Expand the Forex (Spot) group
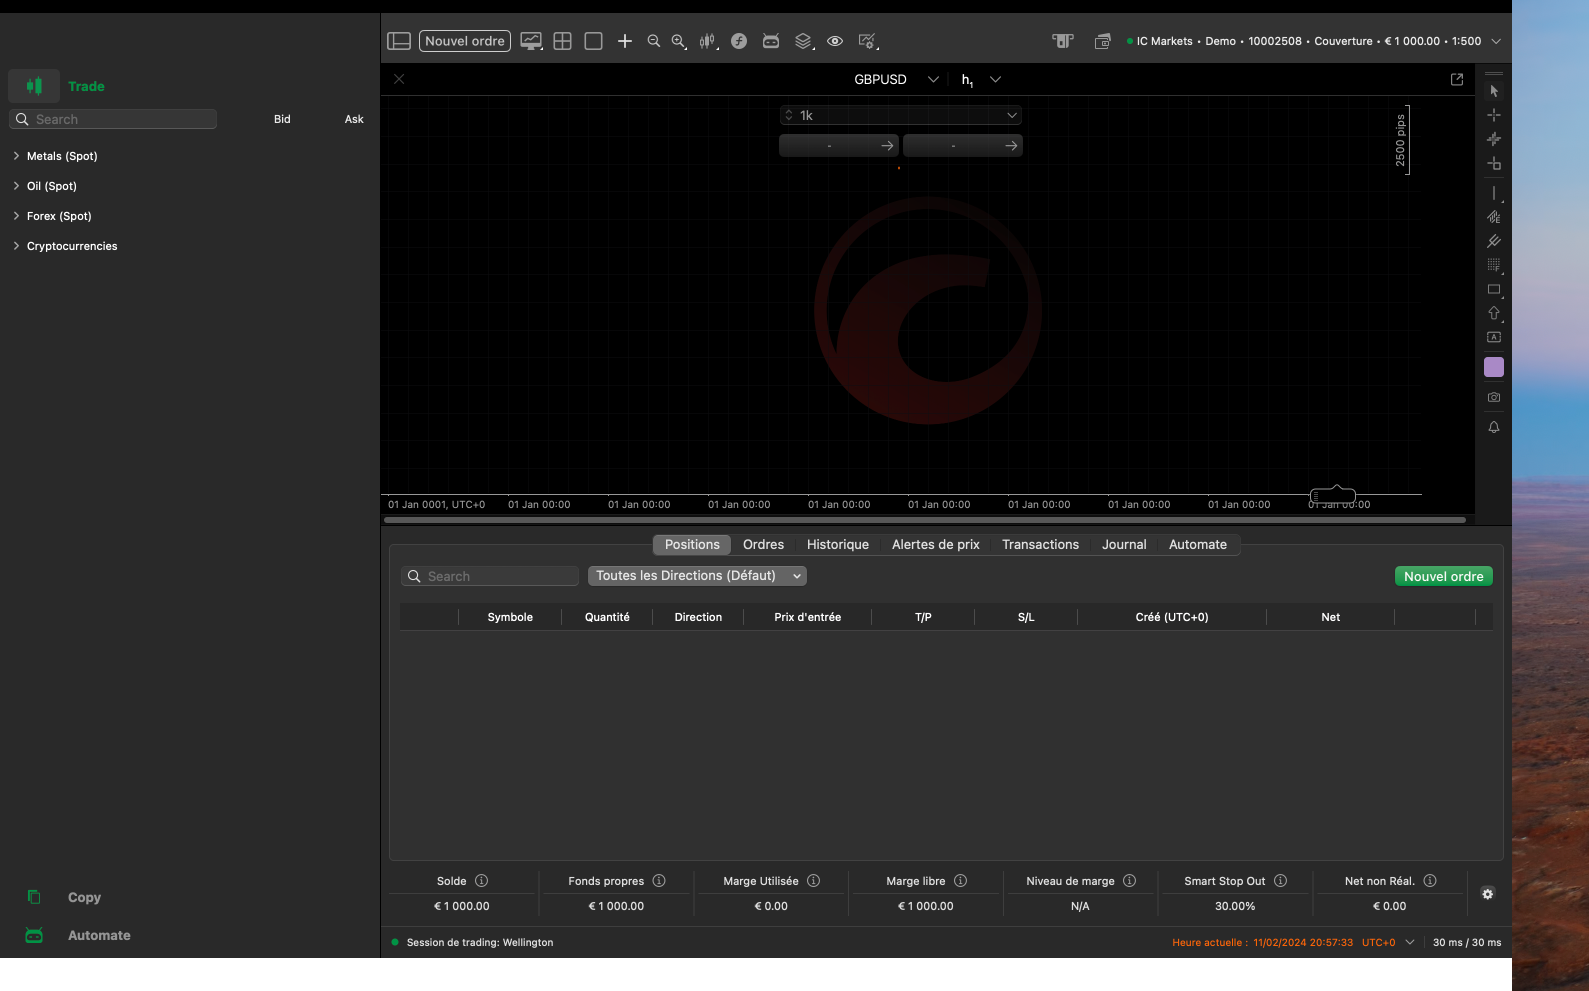1589x991 pixels. (16, 216)
